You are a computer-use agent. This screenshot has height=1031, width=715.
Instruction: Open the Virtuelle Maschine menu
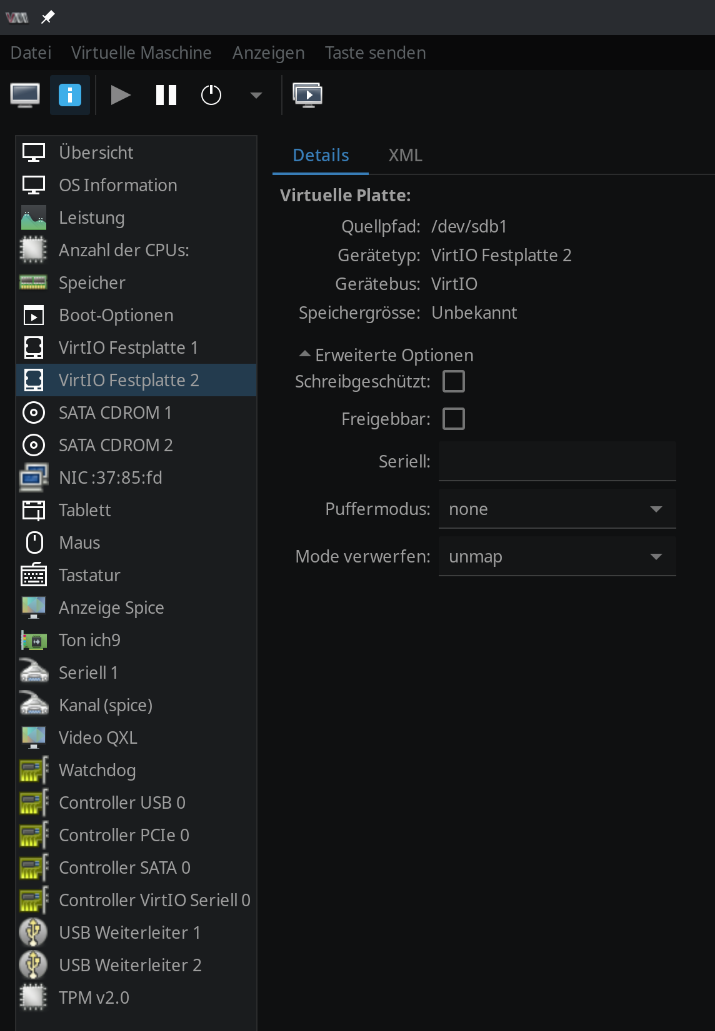coord(141,53)
